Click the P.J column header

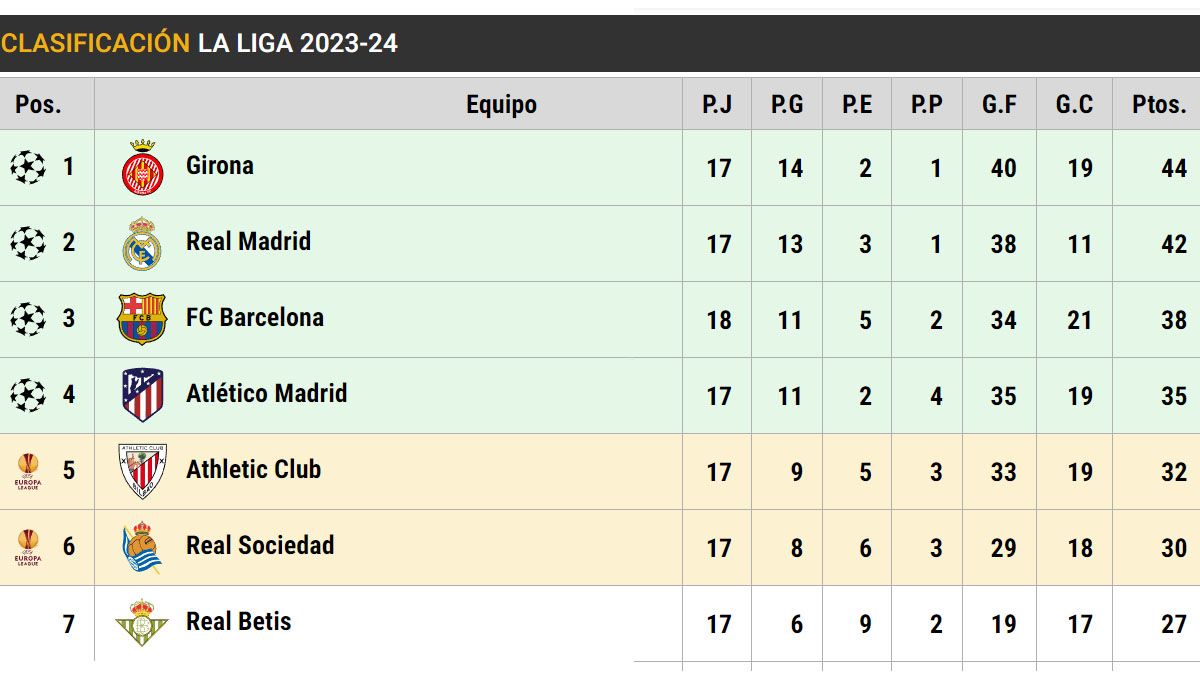[x=717, y=104]
